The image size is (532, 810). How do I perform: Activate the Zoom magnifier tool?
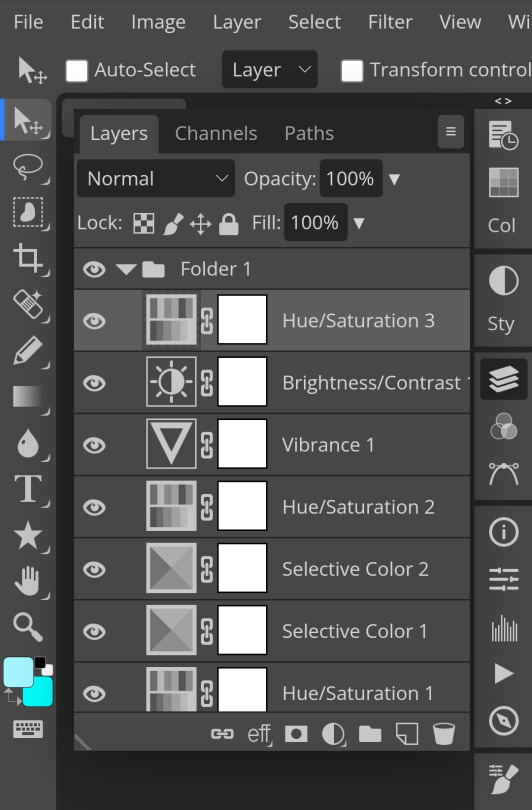(28, 627)
